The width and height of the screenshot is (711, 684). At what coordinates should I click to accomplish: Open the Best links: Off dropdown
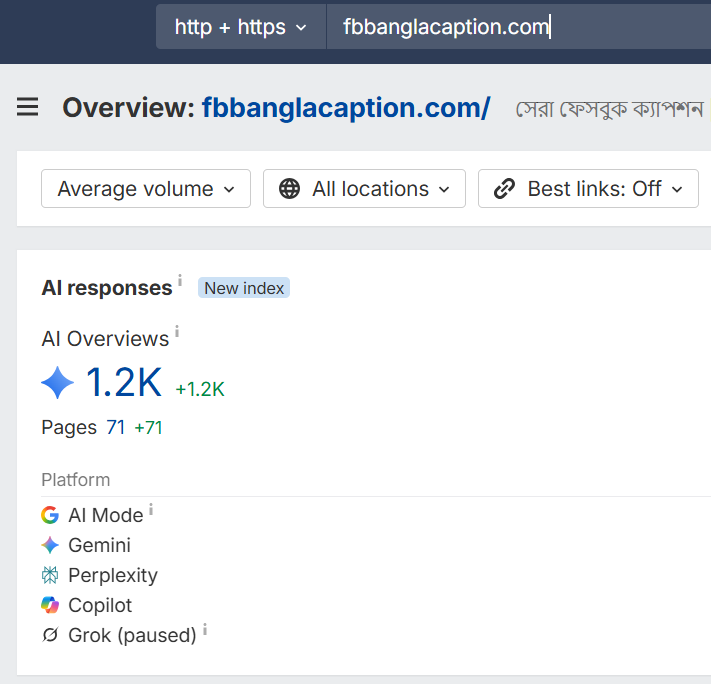click(588, 189)
